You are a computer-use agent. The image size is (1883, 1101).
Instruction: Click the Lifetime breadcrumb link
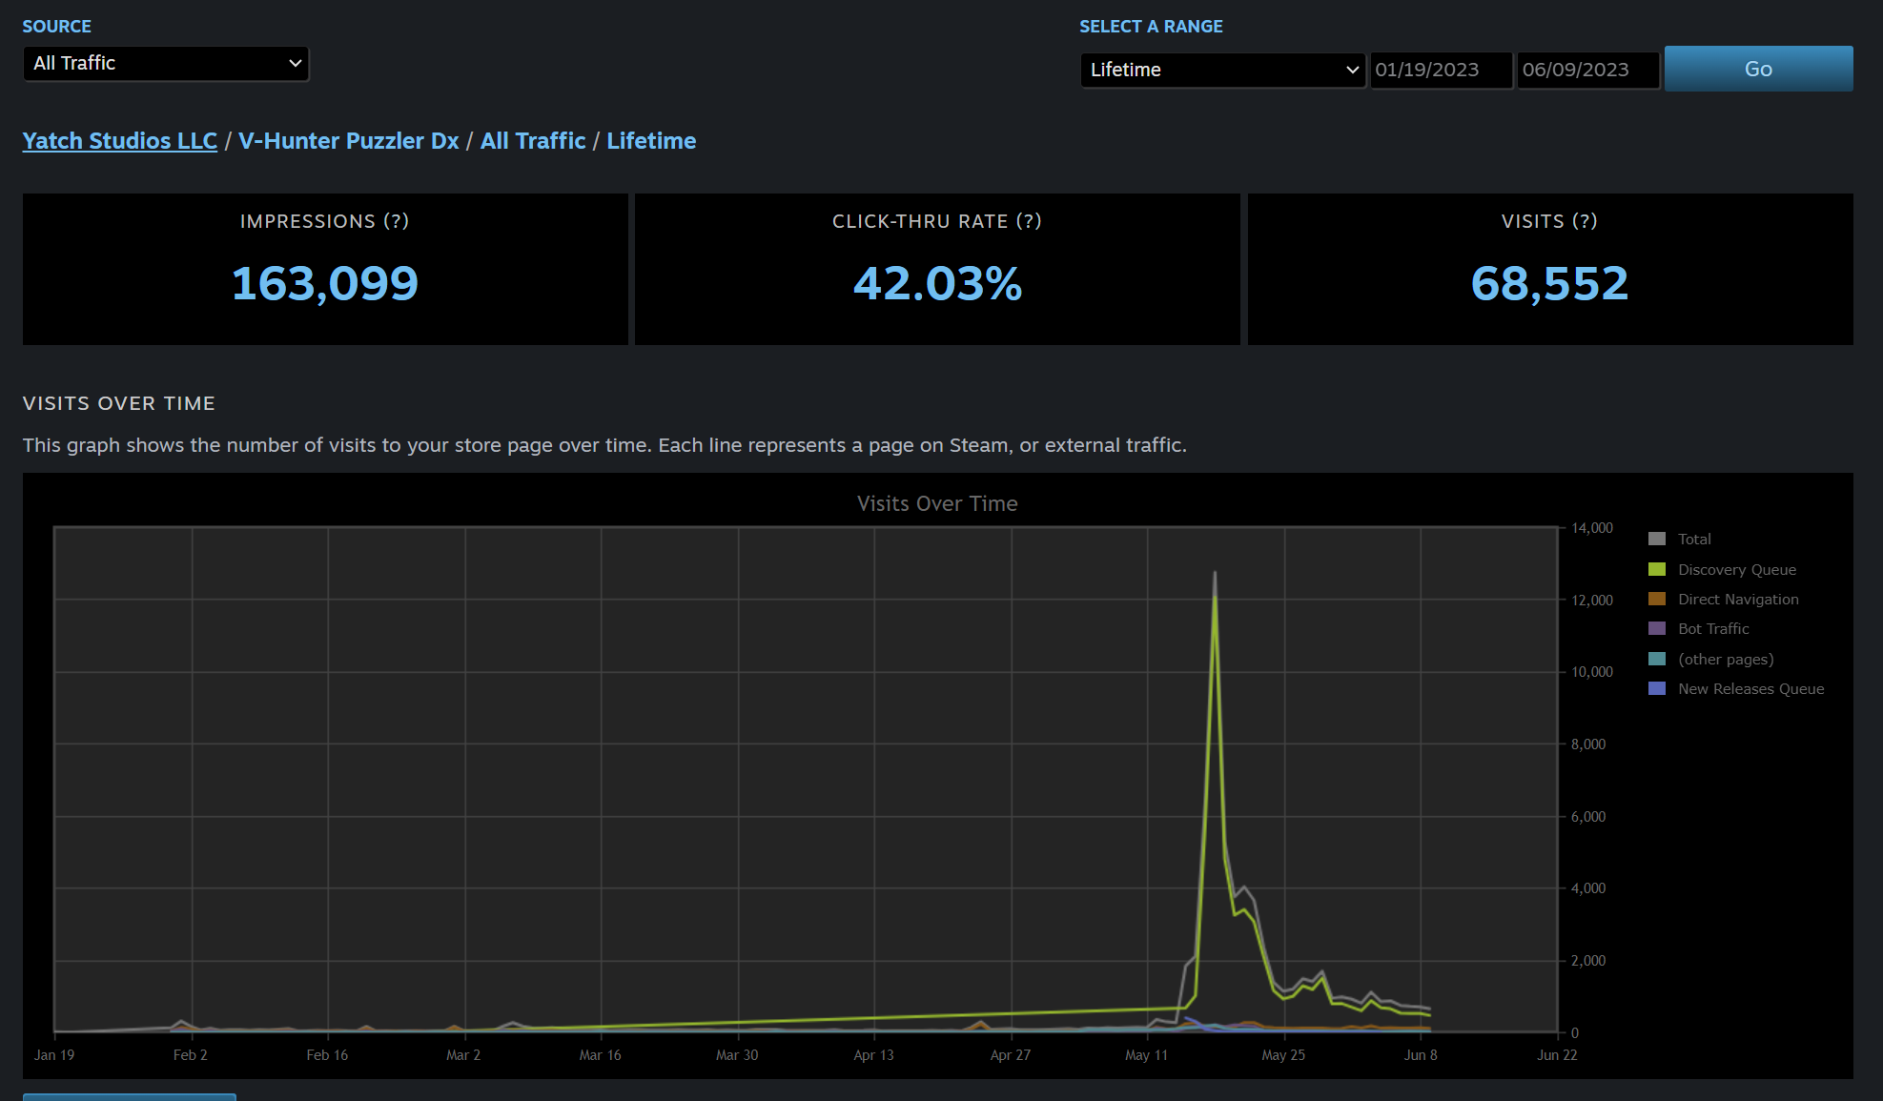click(x=651, y=141)
